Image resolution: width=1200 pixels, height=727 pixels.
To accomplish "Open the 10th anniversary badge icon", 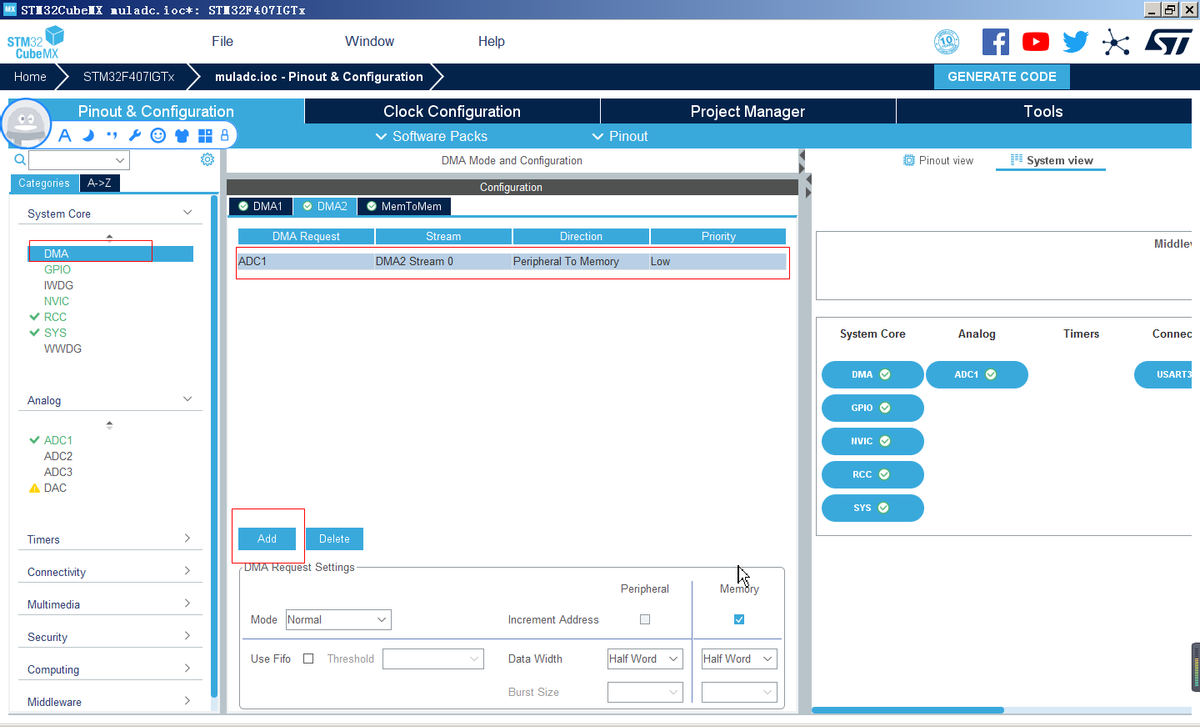I will pyautogui.click(x=947, y=42).
